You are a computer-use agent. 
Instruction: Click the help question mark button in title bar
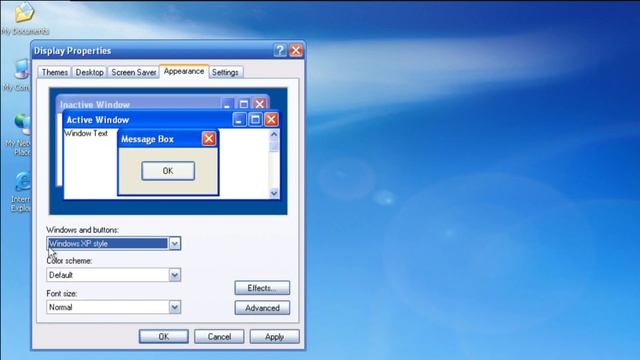[280, 51]
